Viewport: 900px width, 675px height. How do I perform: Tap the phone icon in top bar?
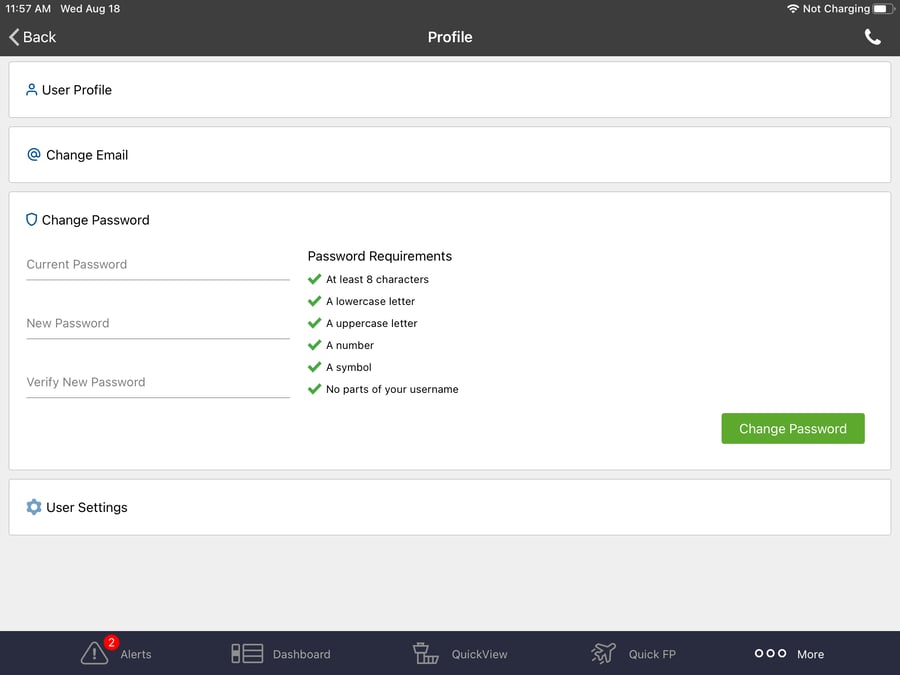(872, 36)
